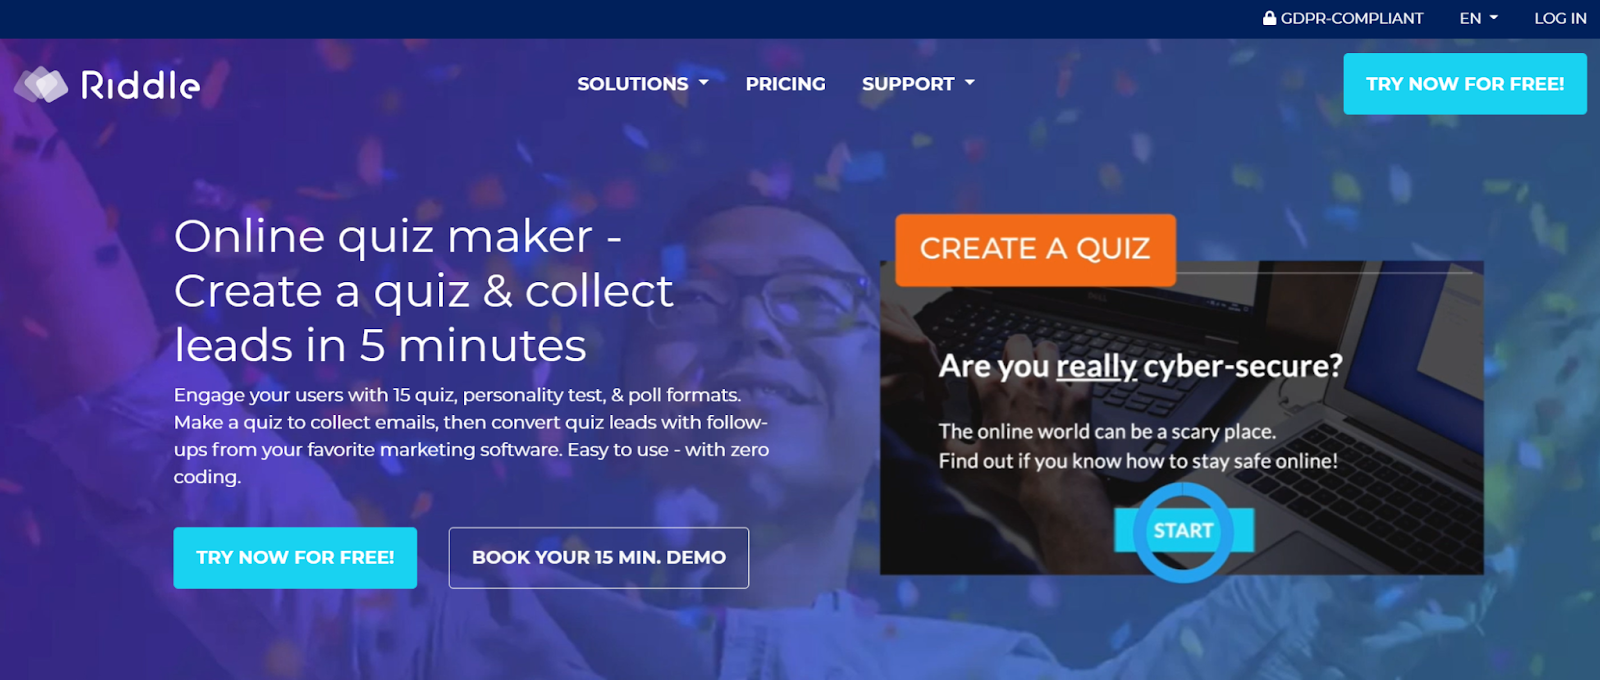Expand the SUPPORT dropdown arrow
Viewport: 1600px width, 680px height.
click(969, 83)
